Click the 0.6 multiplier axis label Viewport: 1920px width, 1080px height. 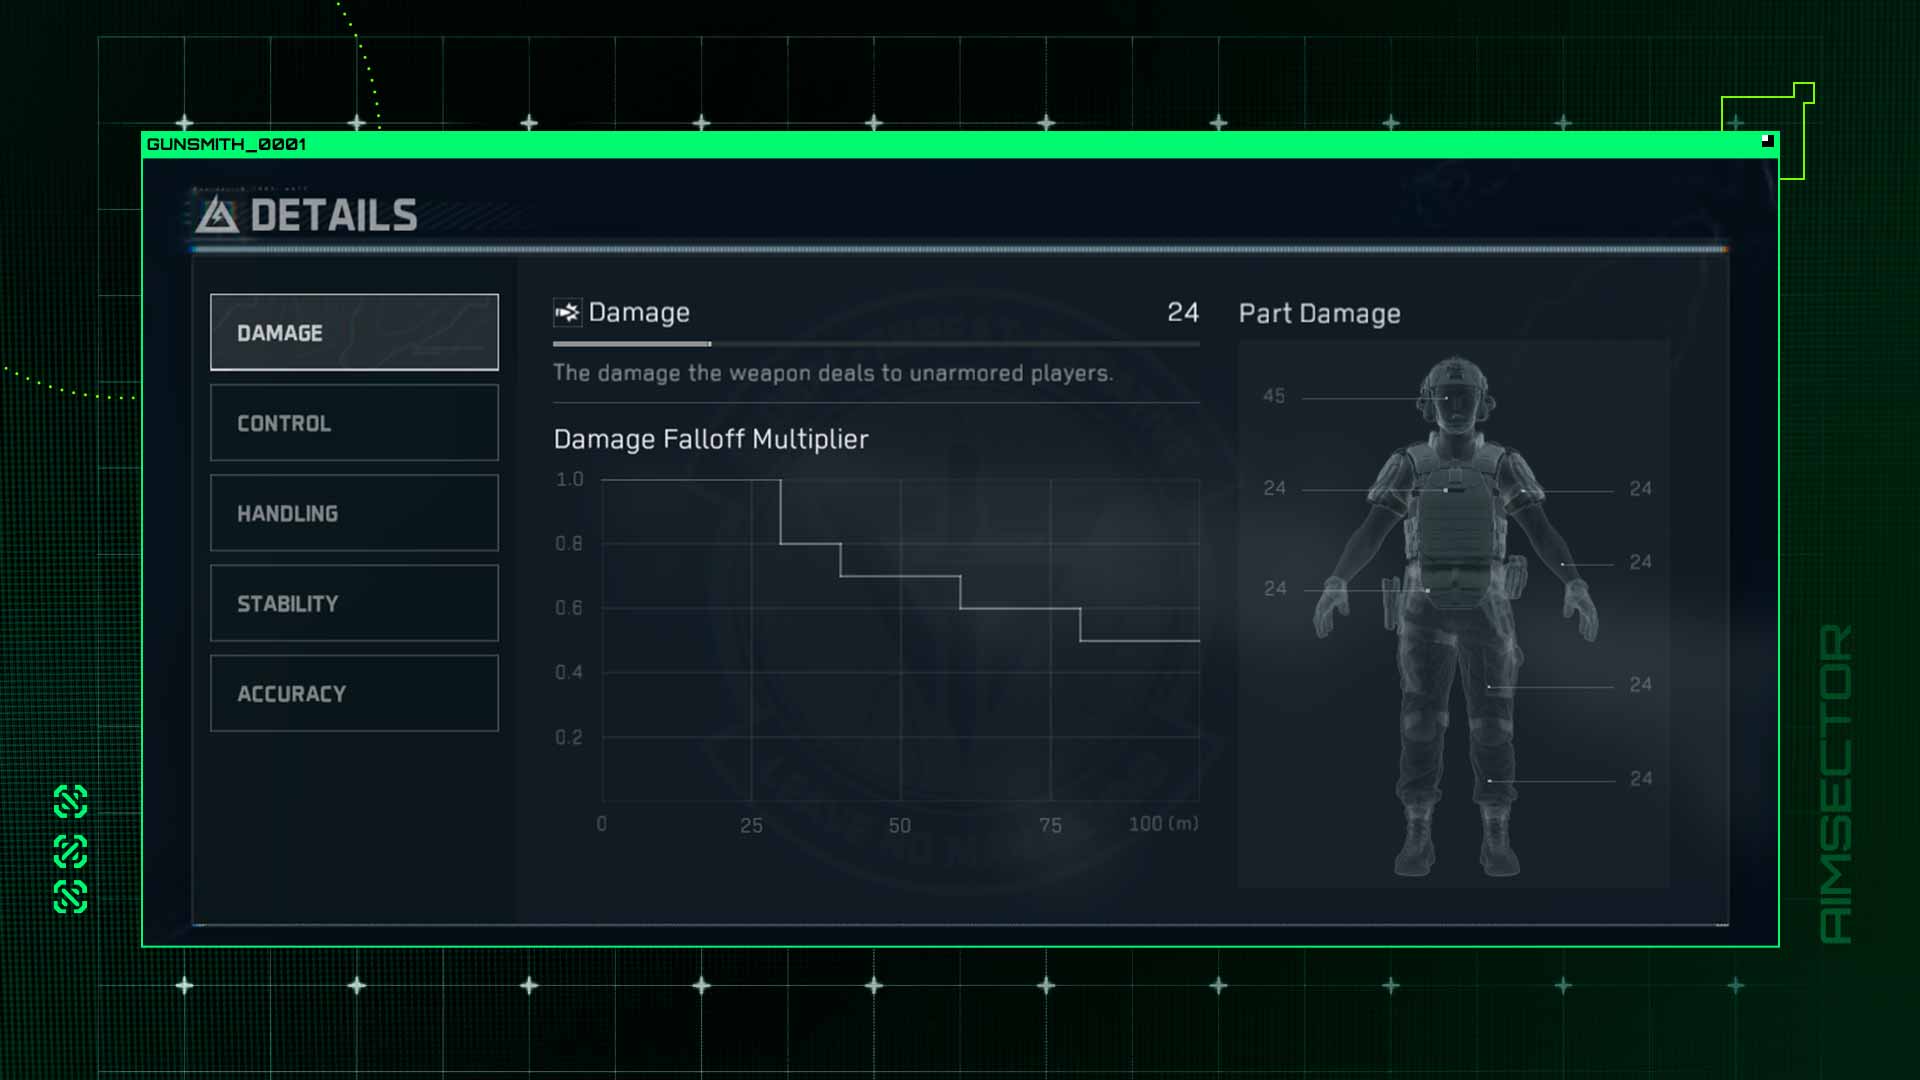[x=569, y=608]
